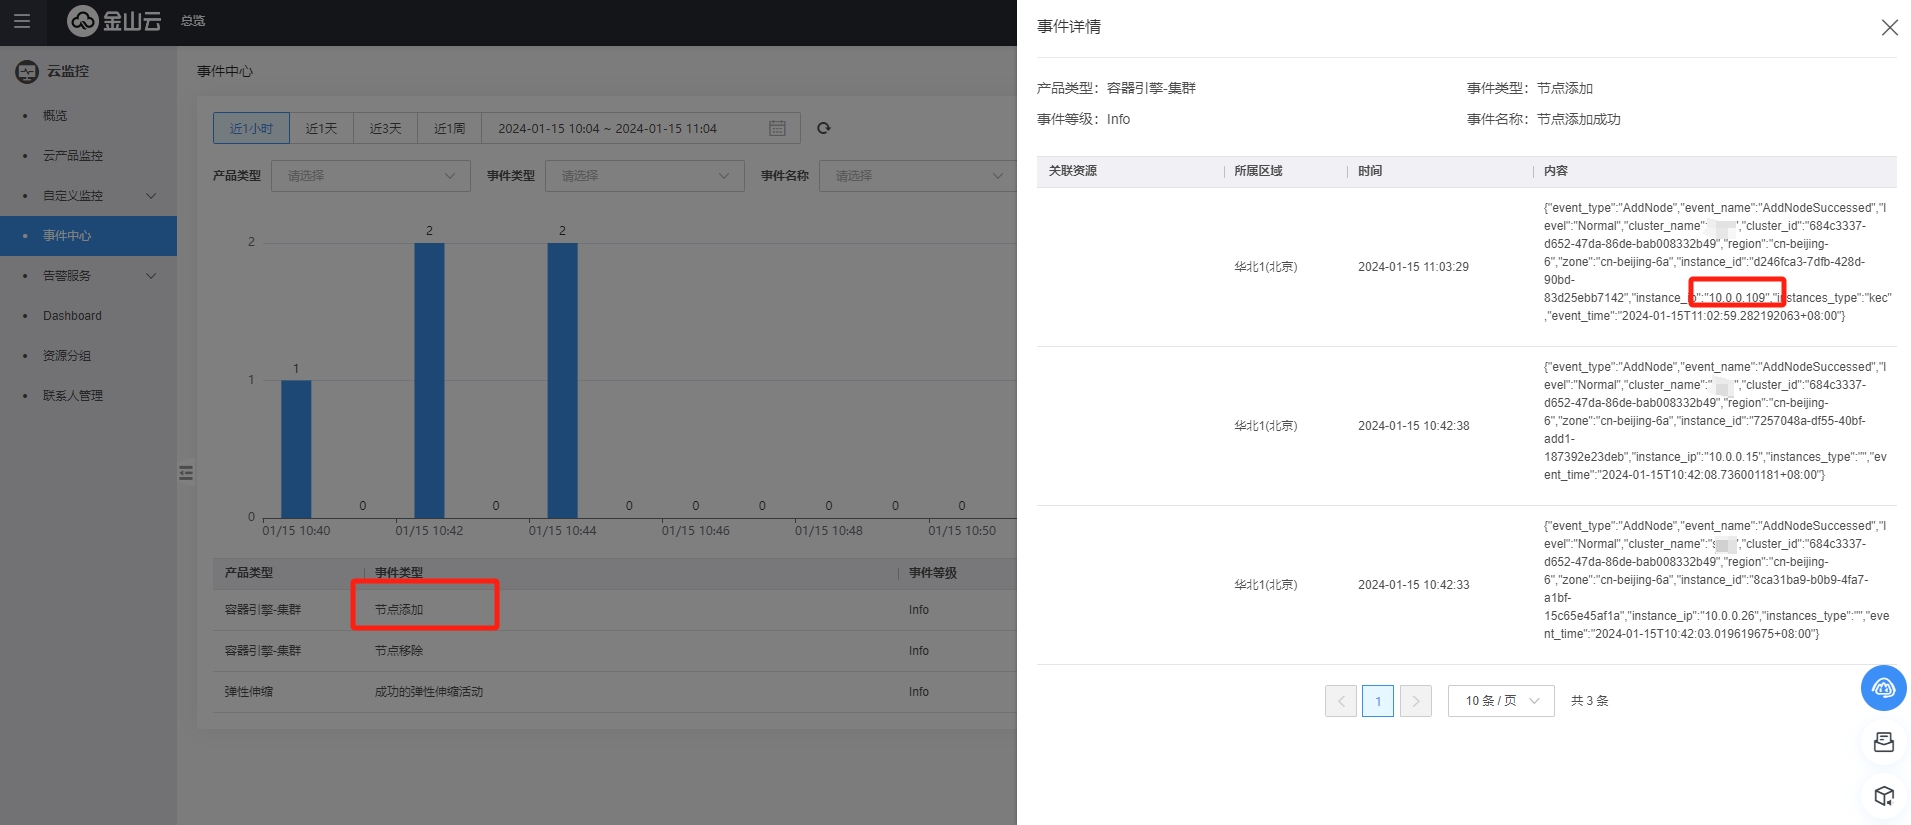1911x825 pixels.
Task: Choose the 近1周 time range option
Action: pos(449,129)
